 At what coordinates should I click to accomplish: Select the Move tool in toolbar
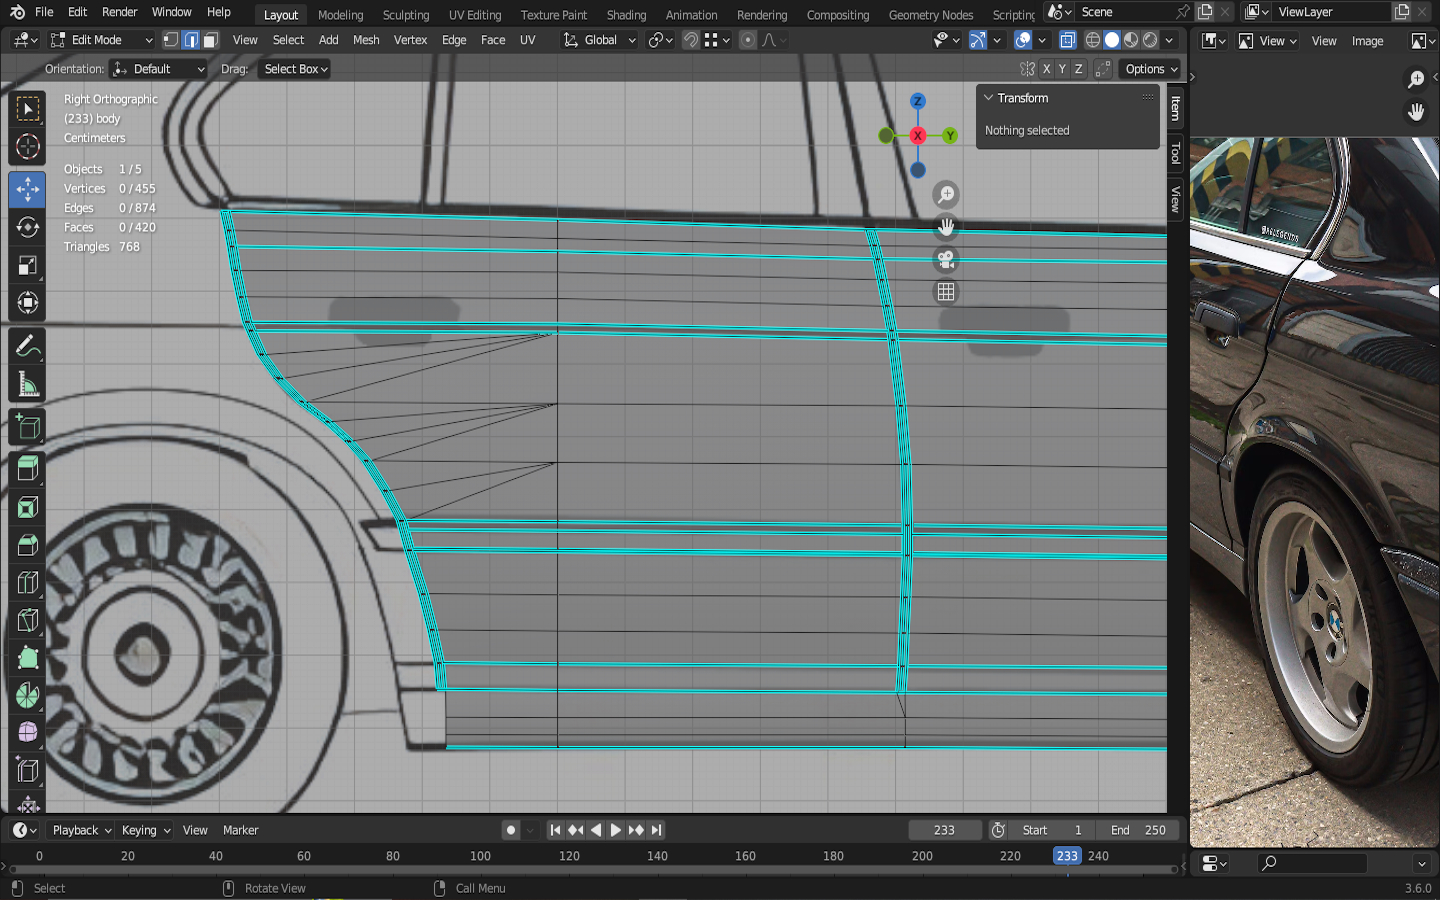click(28, 189)
